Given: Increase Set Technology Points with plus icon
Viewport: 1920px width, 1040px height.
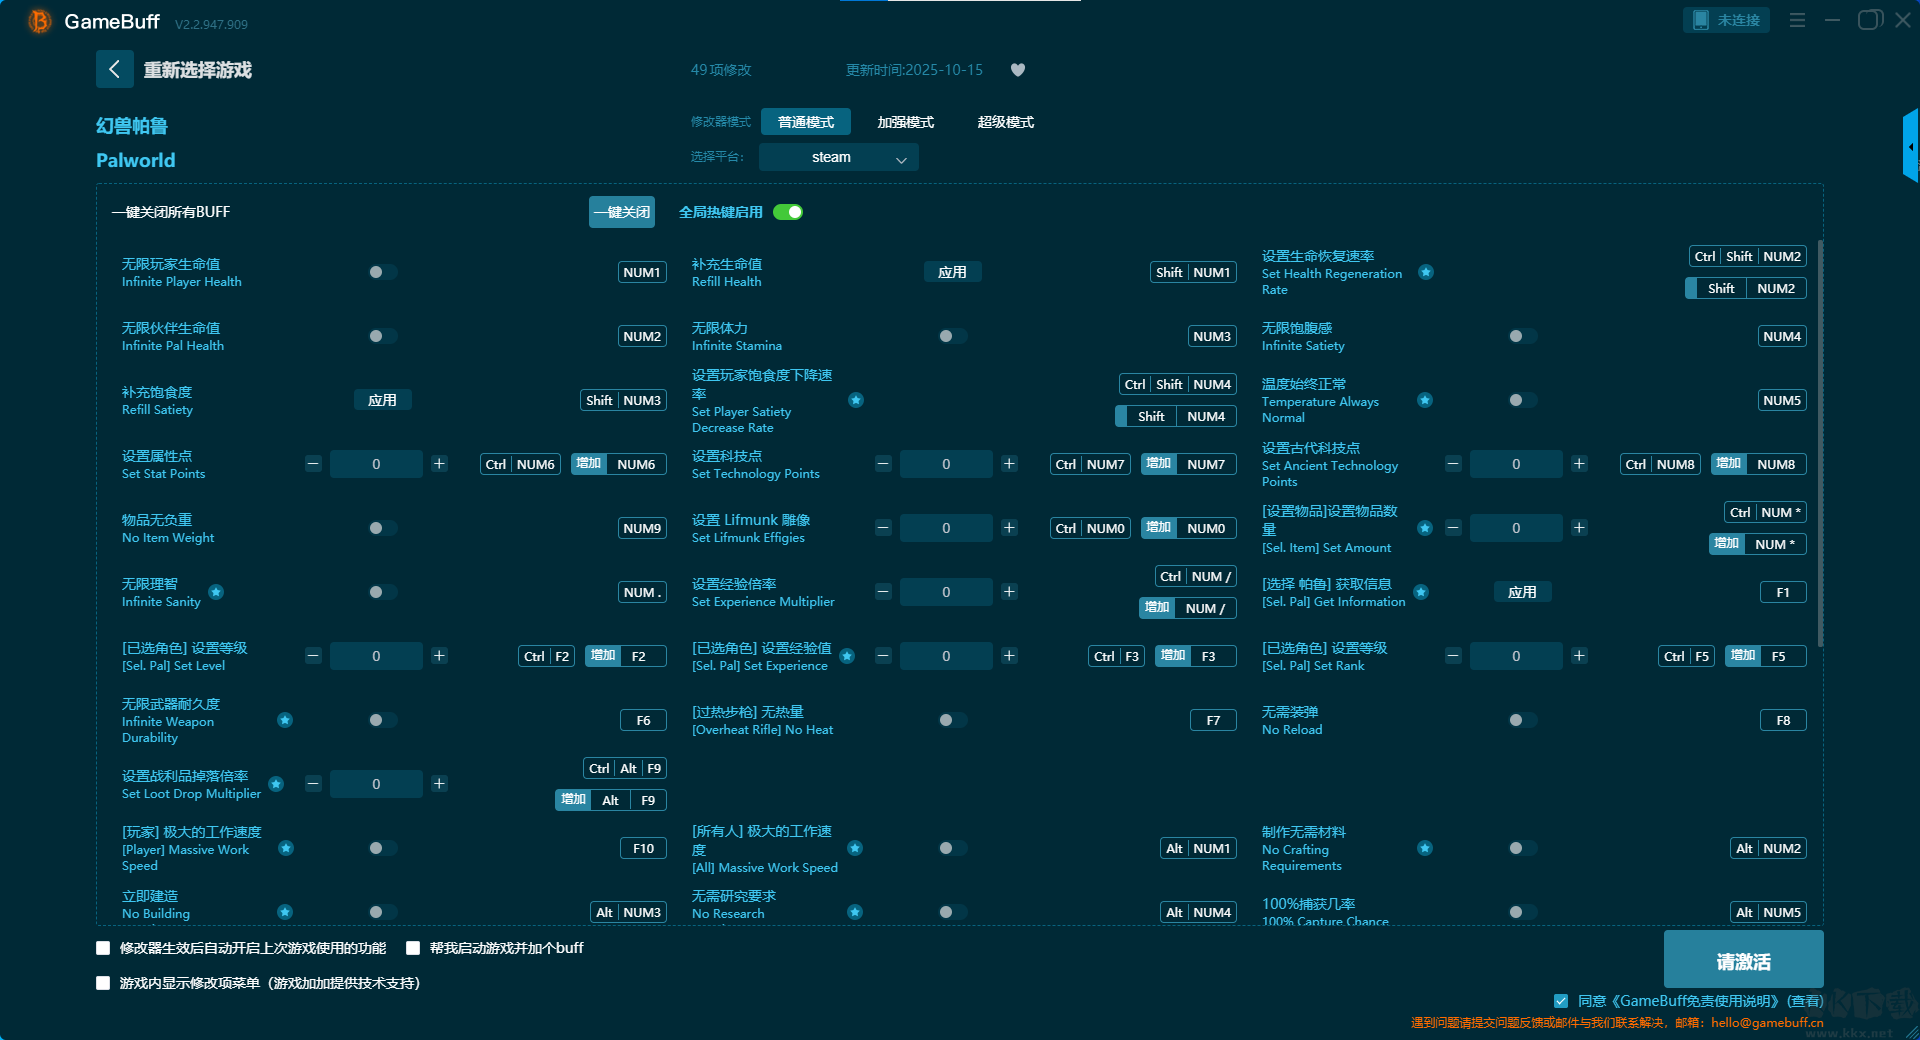Looking at the screenshot, I should pyautogui.click(x=1009, y=464).
